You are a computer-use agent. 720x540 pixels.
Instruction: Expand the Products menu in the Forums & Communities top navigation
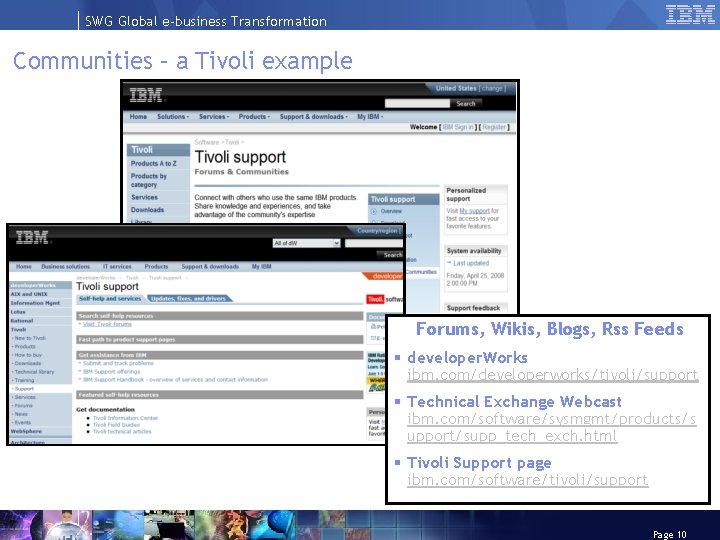(254, 117)
